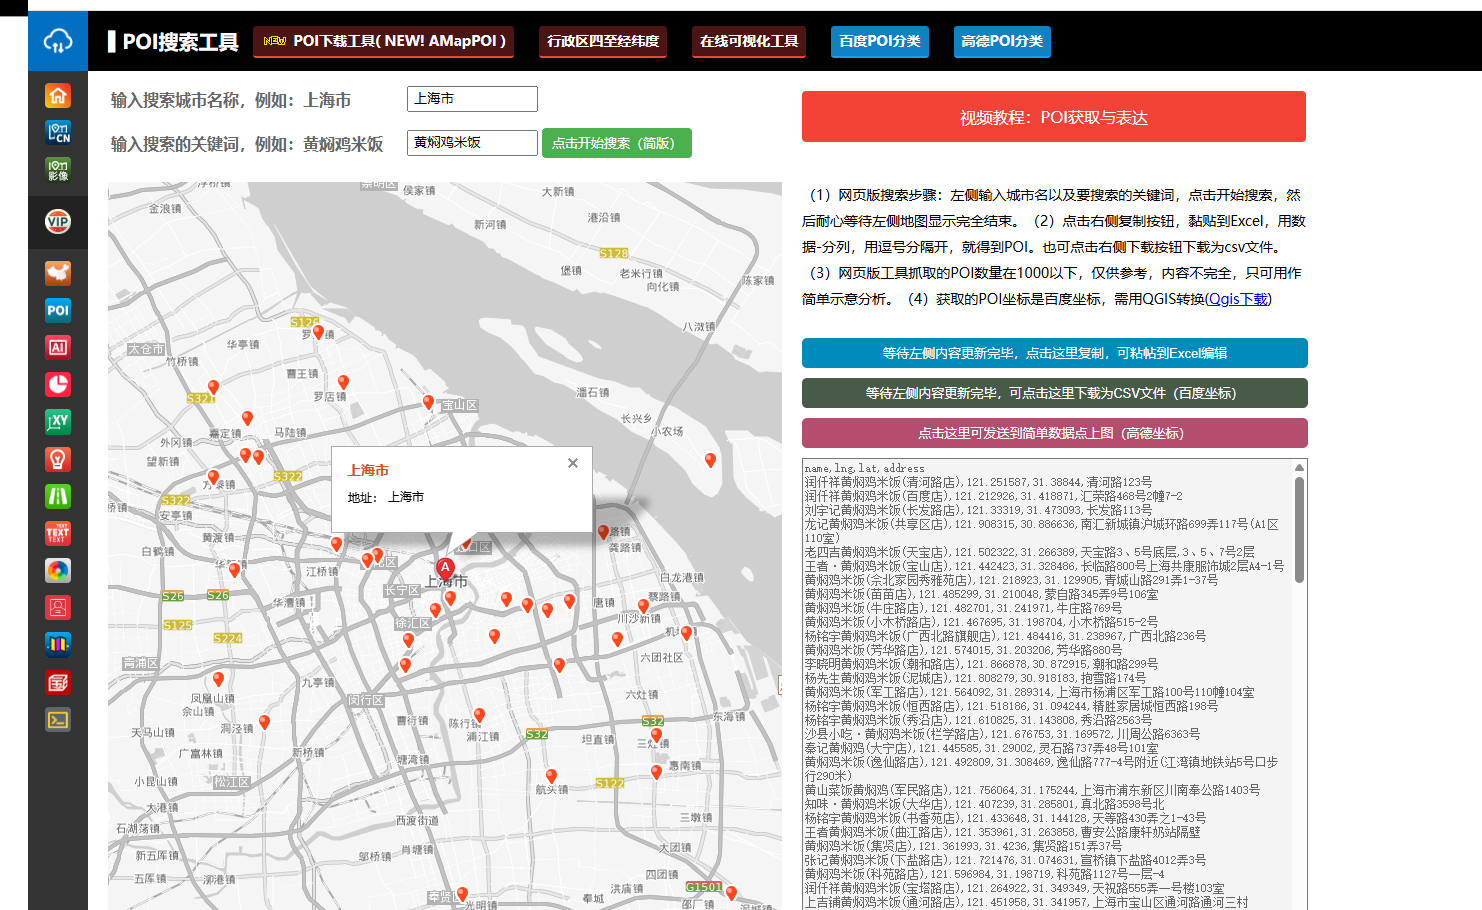Image resolution: width=1482 pixels, height=910 pixels.
Task: Click the city name input field
Action: pos(472,99)
